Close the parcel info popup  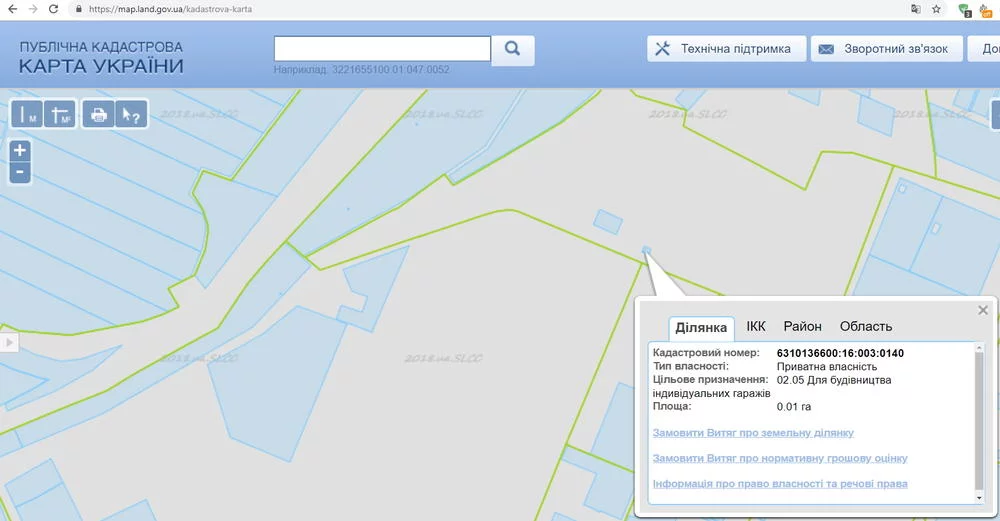pos(983,310)
